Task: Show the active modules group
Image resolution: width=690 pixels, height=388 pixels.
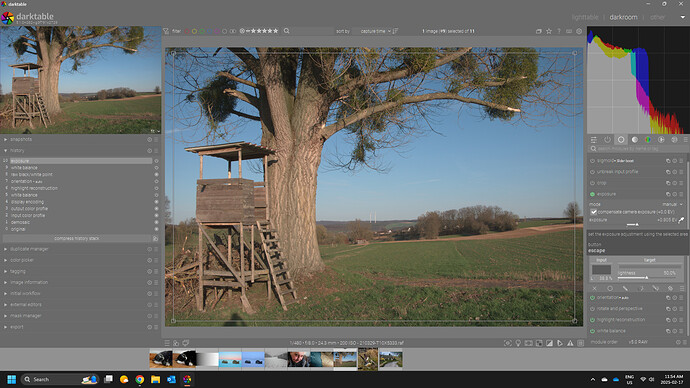Action: (x=607, y=139)
